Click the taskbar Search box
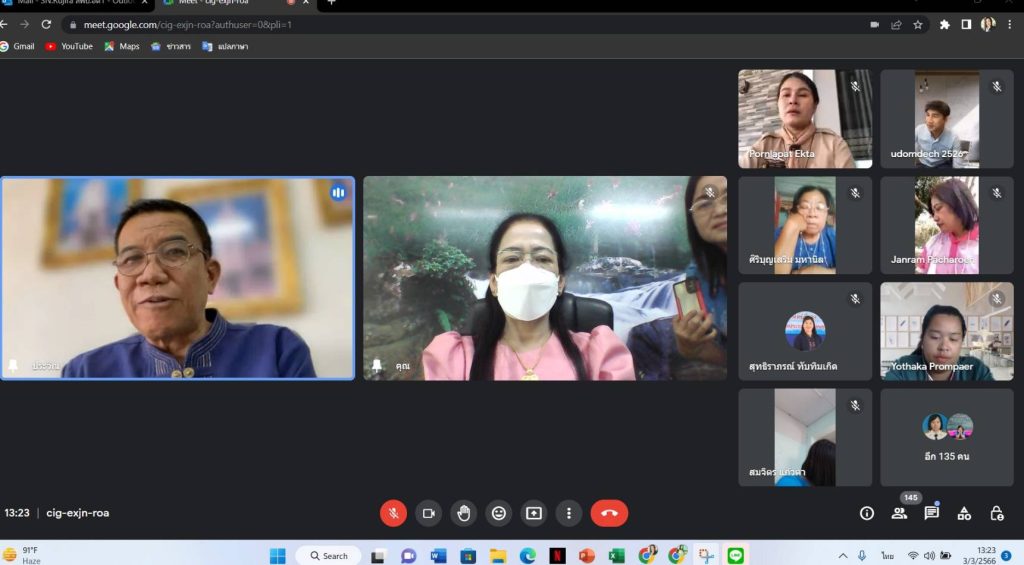Screen dimensions: 1024x565 (329, 556)
